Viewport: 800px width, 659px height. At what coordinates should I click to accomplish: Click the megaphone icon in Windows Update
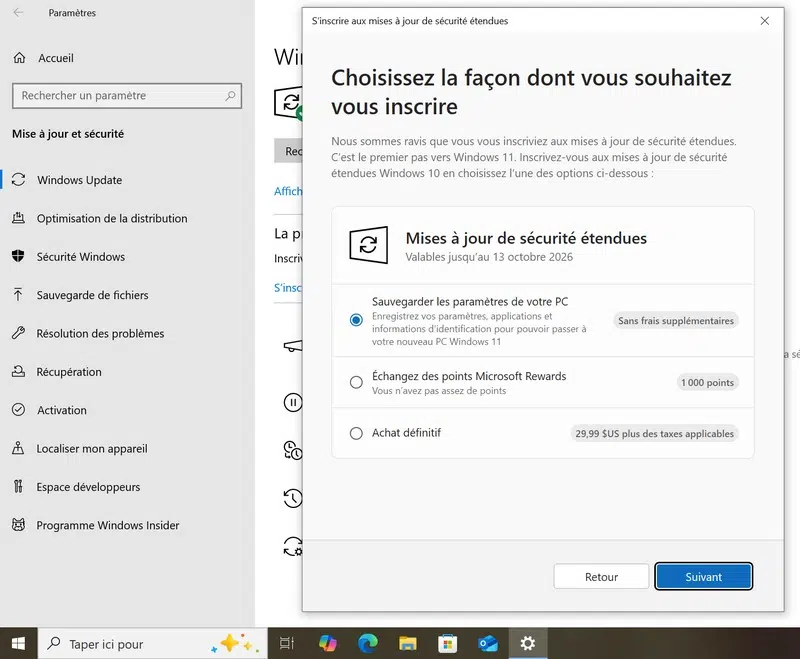[x=293, y=346]
